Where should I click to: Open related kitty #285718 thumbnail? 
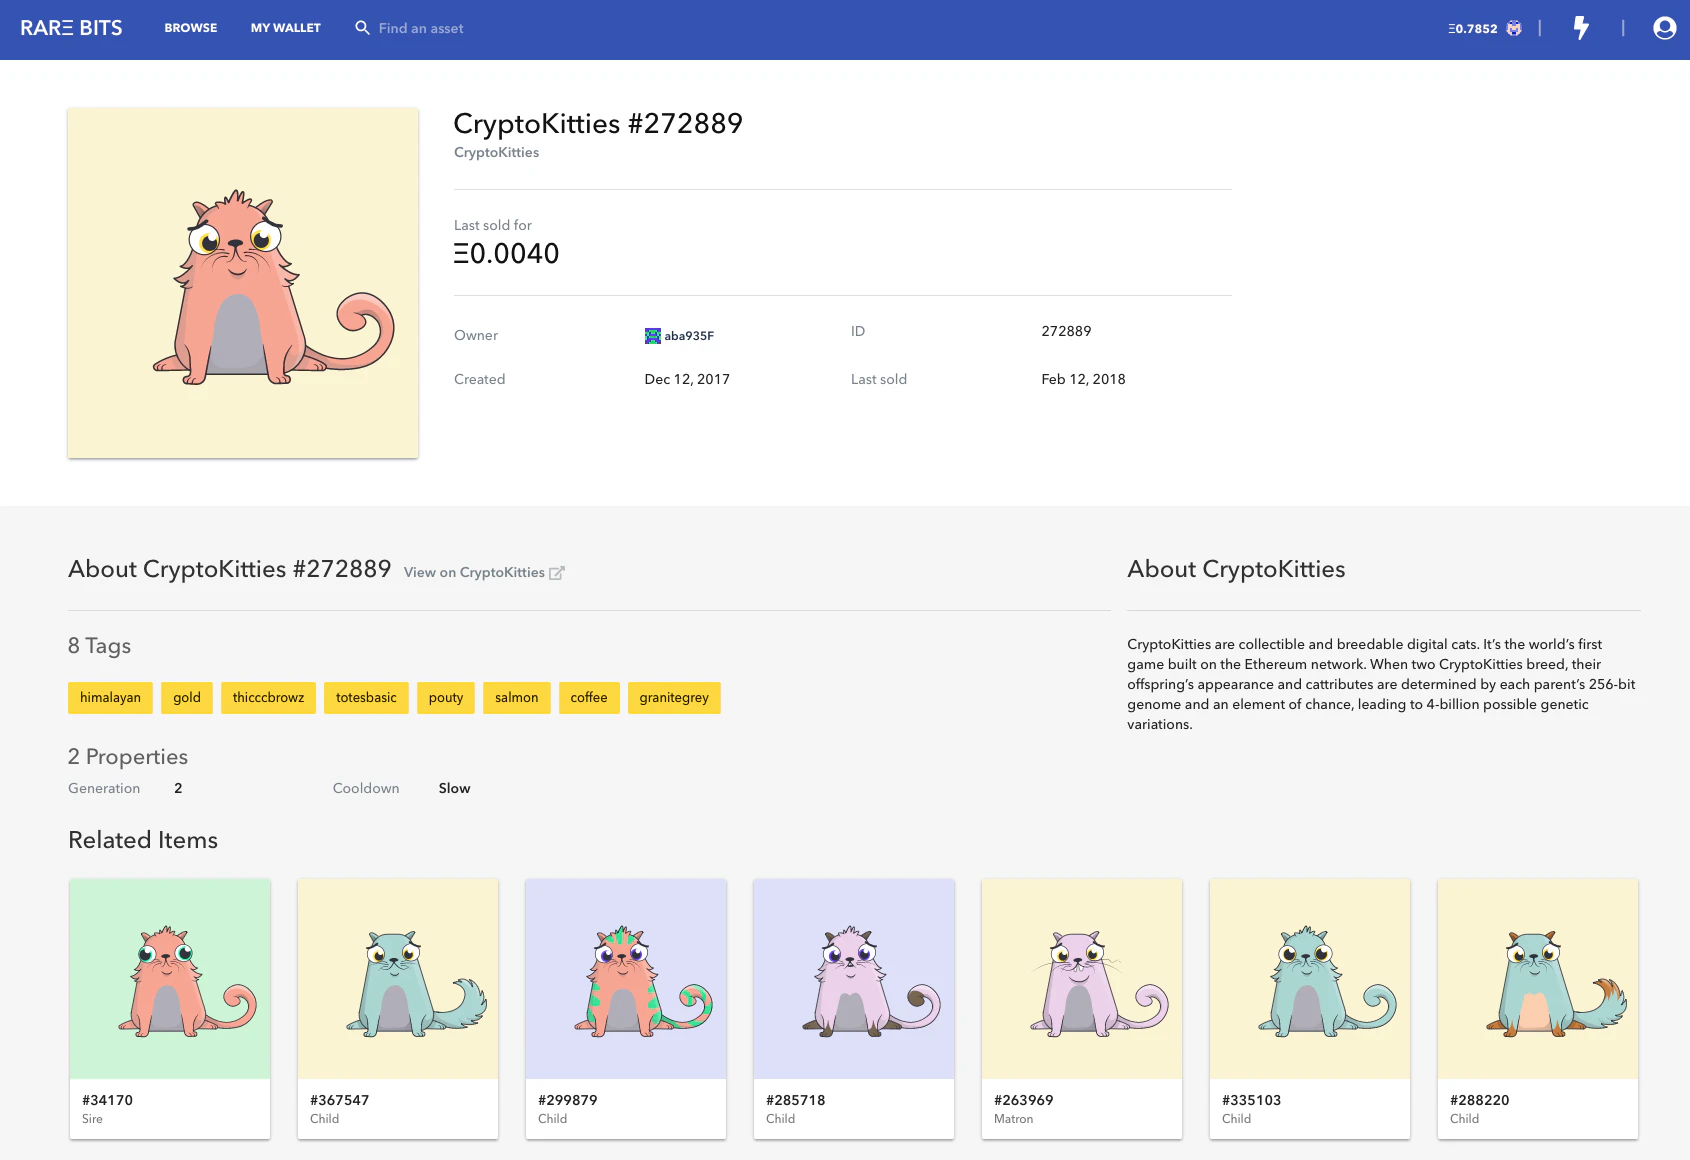854,979
